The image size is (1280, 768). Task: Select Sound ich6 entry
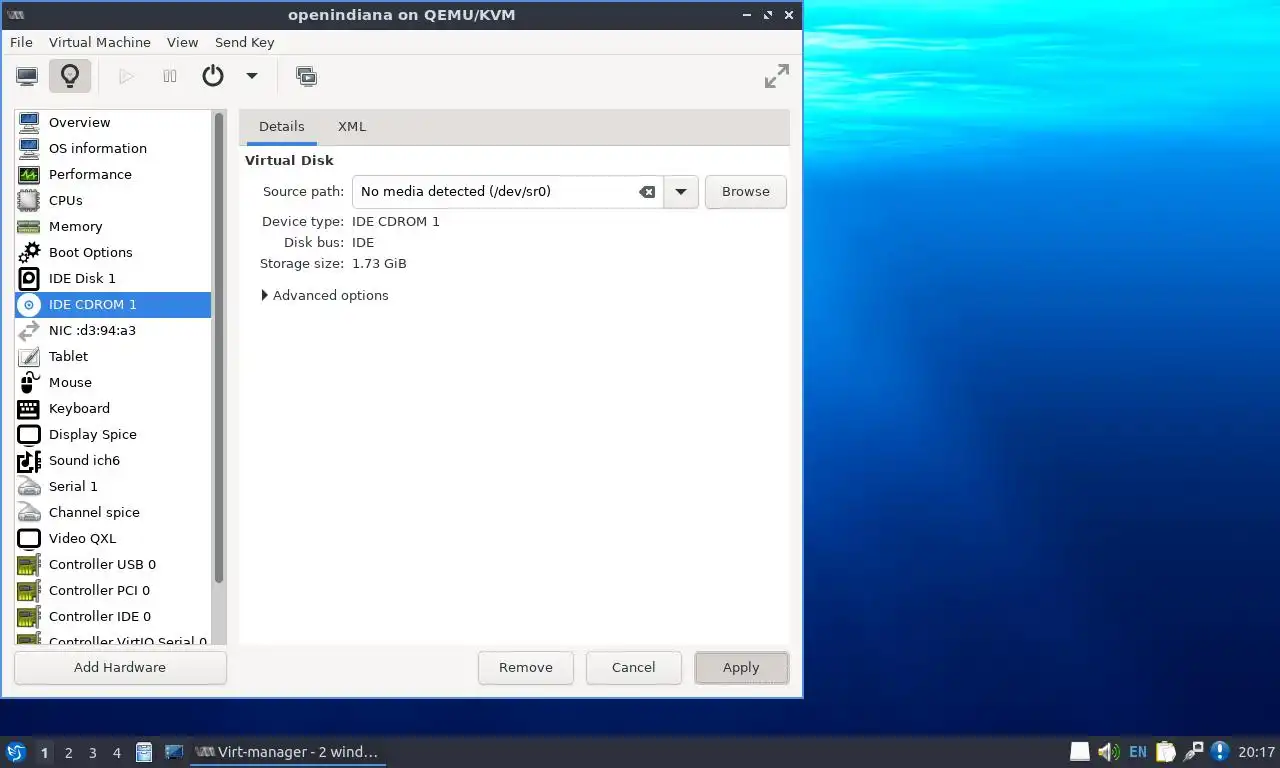113,460
